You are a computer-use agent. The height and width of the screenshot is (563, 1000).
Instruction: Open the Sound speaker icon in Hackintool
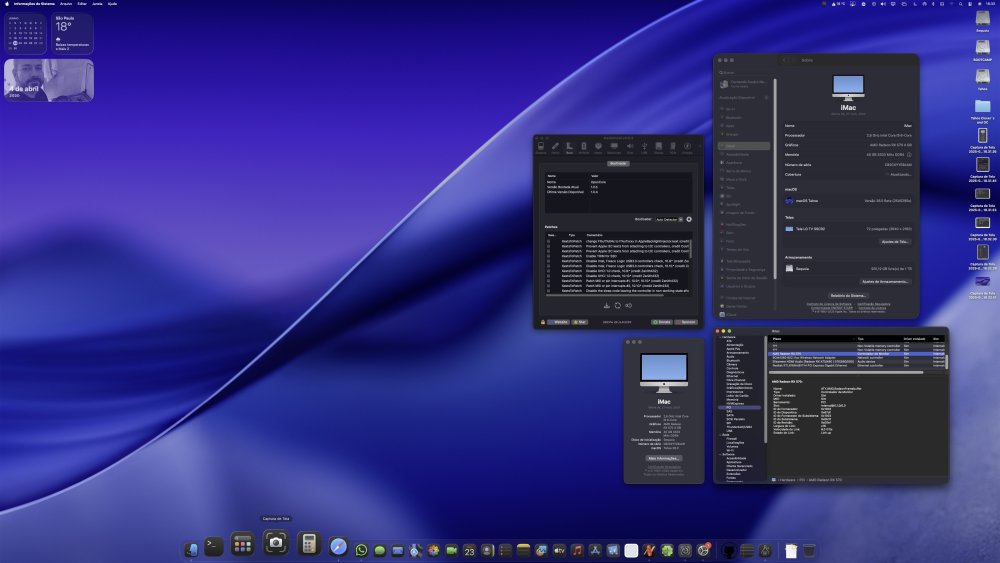click(630, 147)
